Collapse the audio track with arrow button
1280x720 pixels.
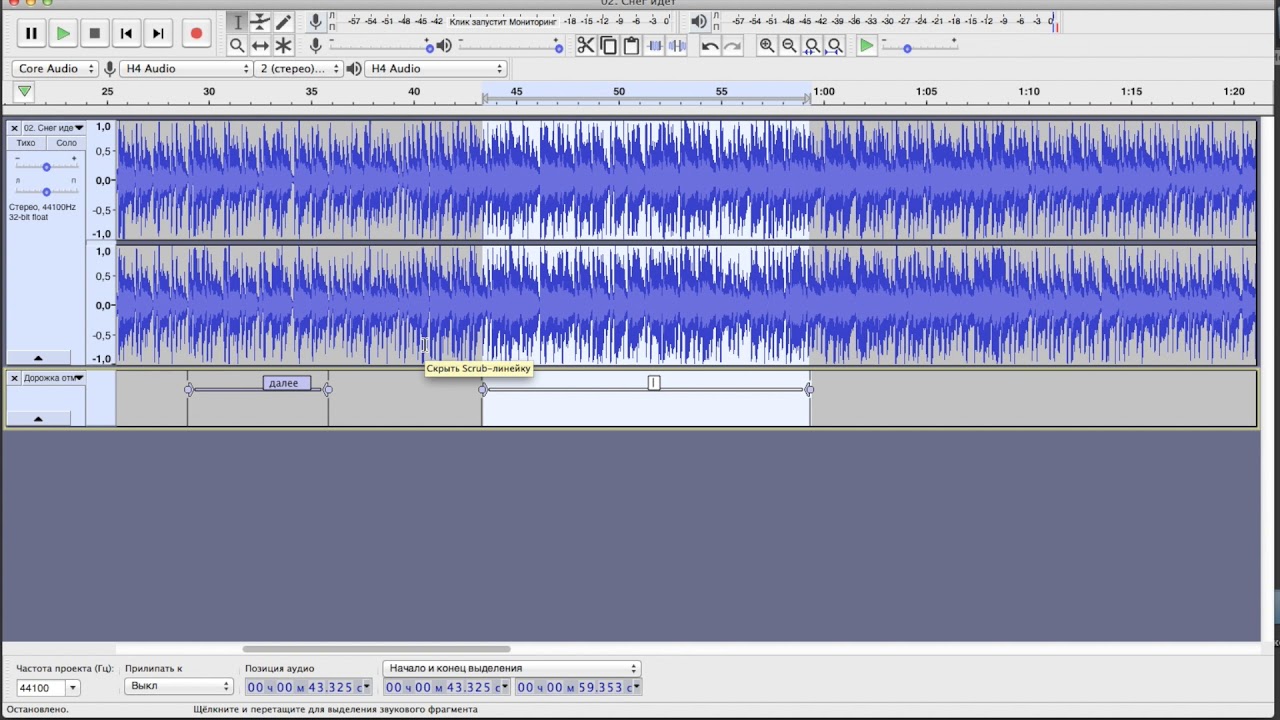pyautogui.click(x=38, y=358)
